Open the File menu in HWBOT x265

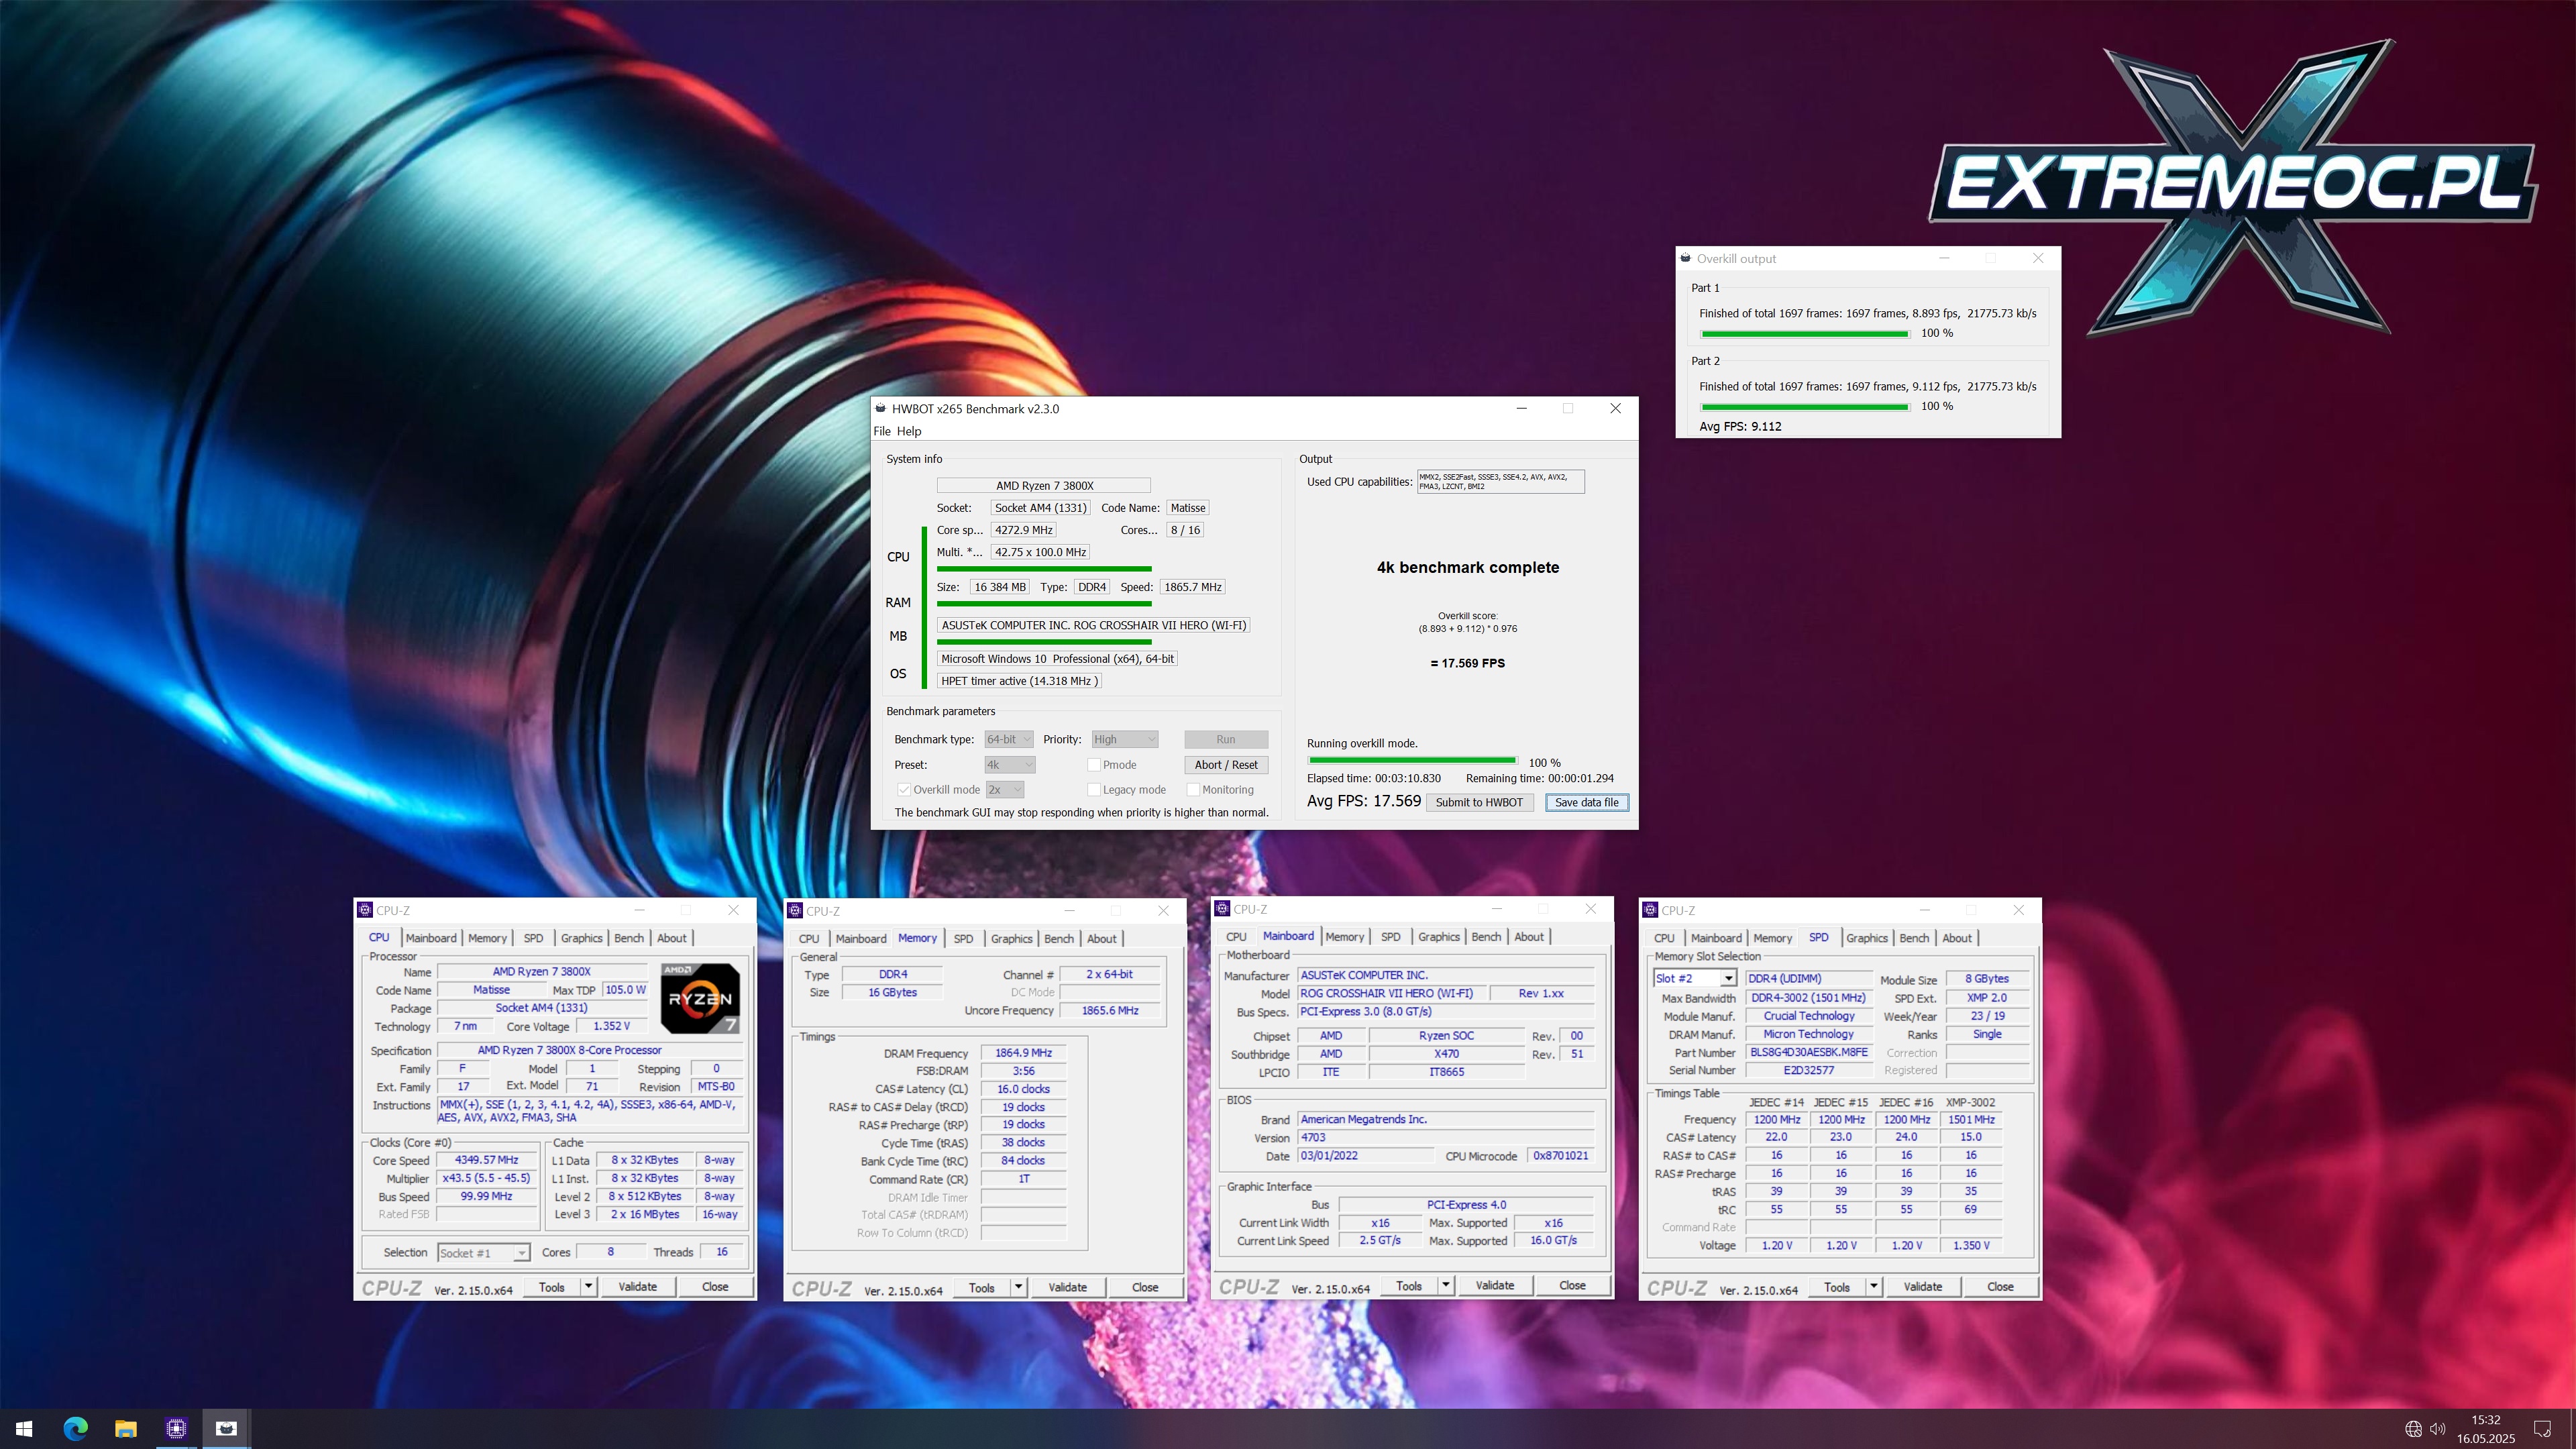point(881,431)
